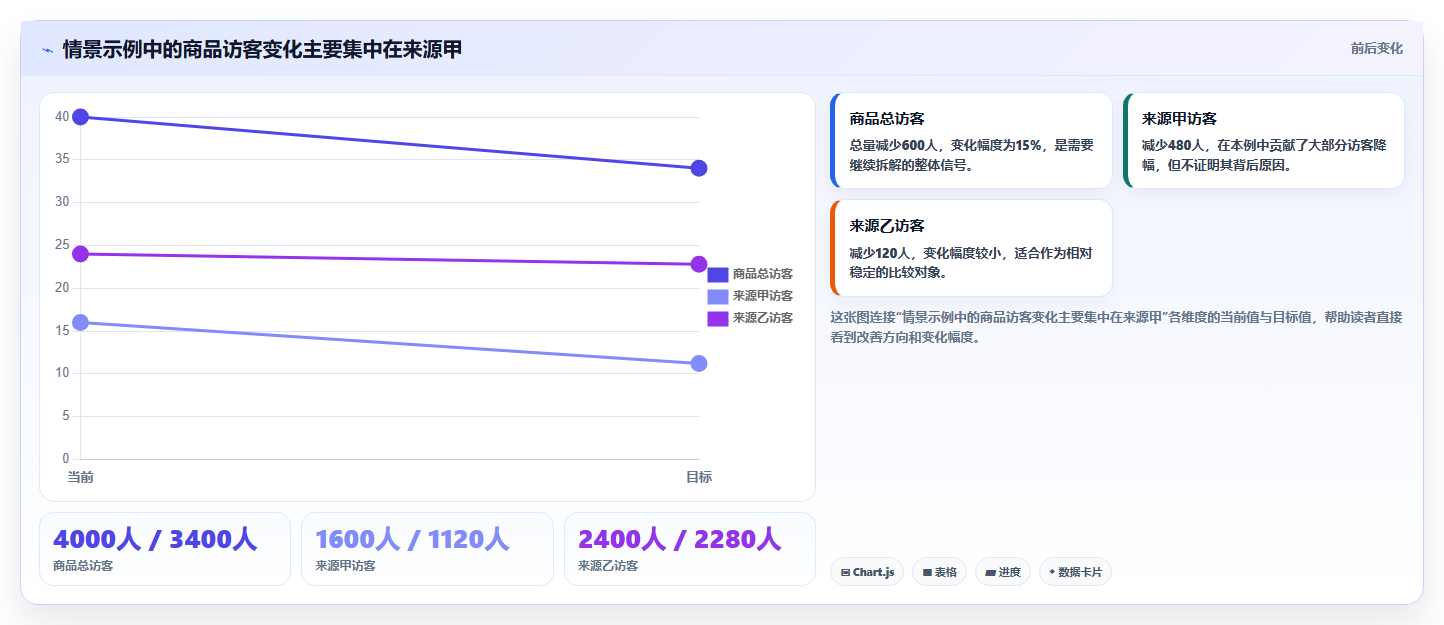Viewport: 1444px width, 625px height.
Task: Click the 40 y-axis tick label
Action: 62,117
